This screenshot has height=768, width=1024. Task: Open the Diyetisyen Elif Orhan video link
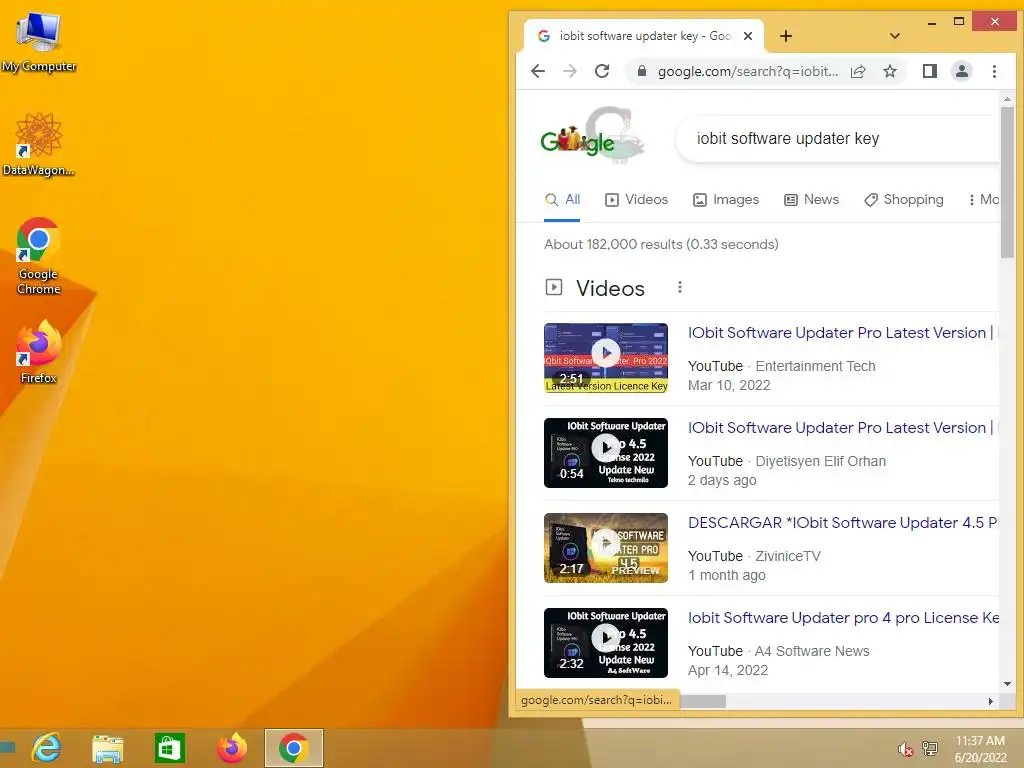[842, 428]
